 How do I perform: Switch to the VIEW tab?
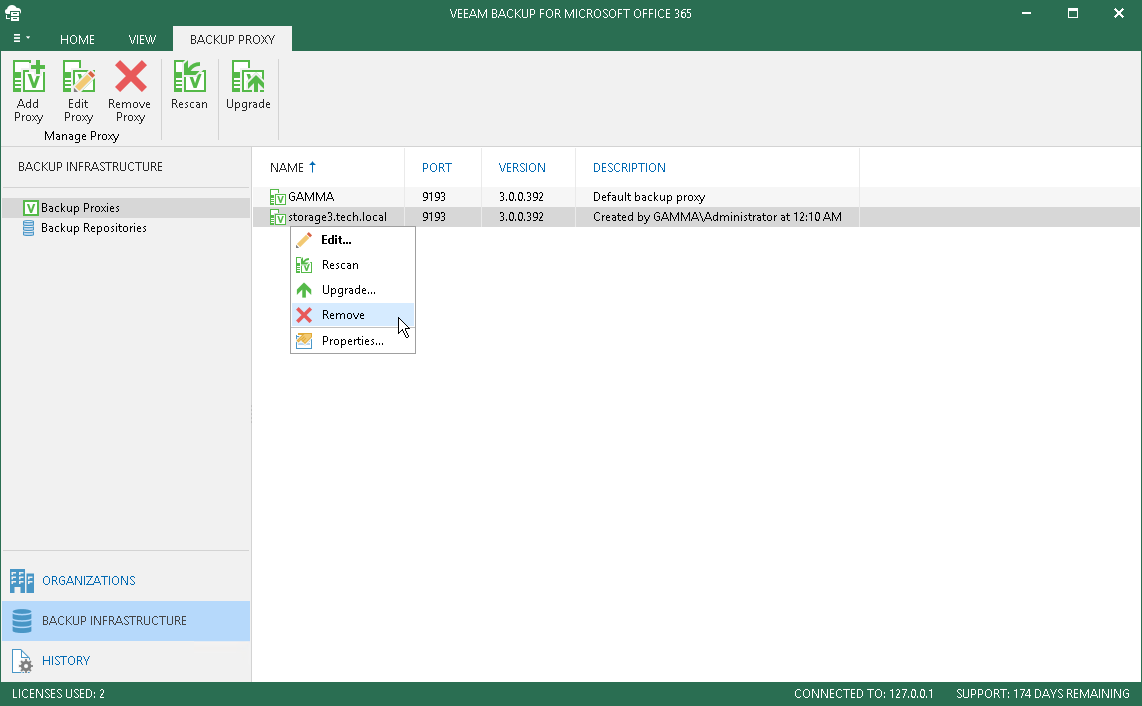(142, 39)
